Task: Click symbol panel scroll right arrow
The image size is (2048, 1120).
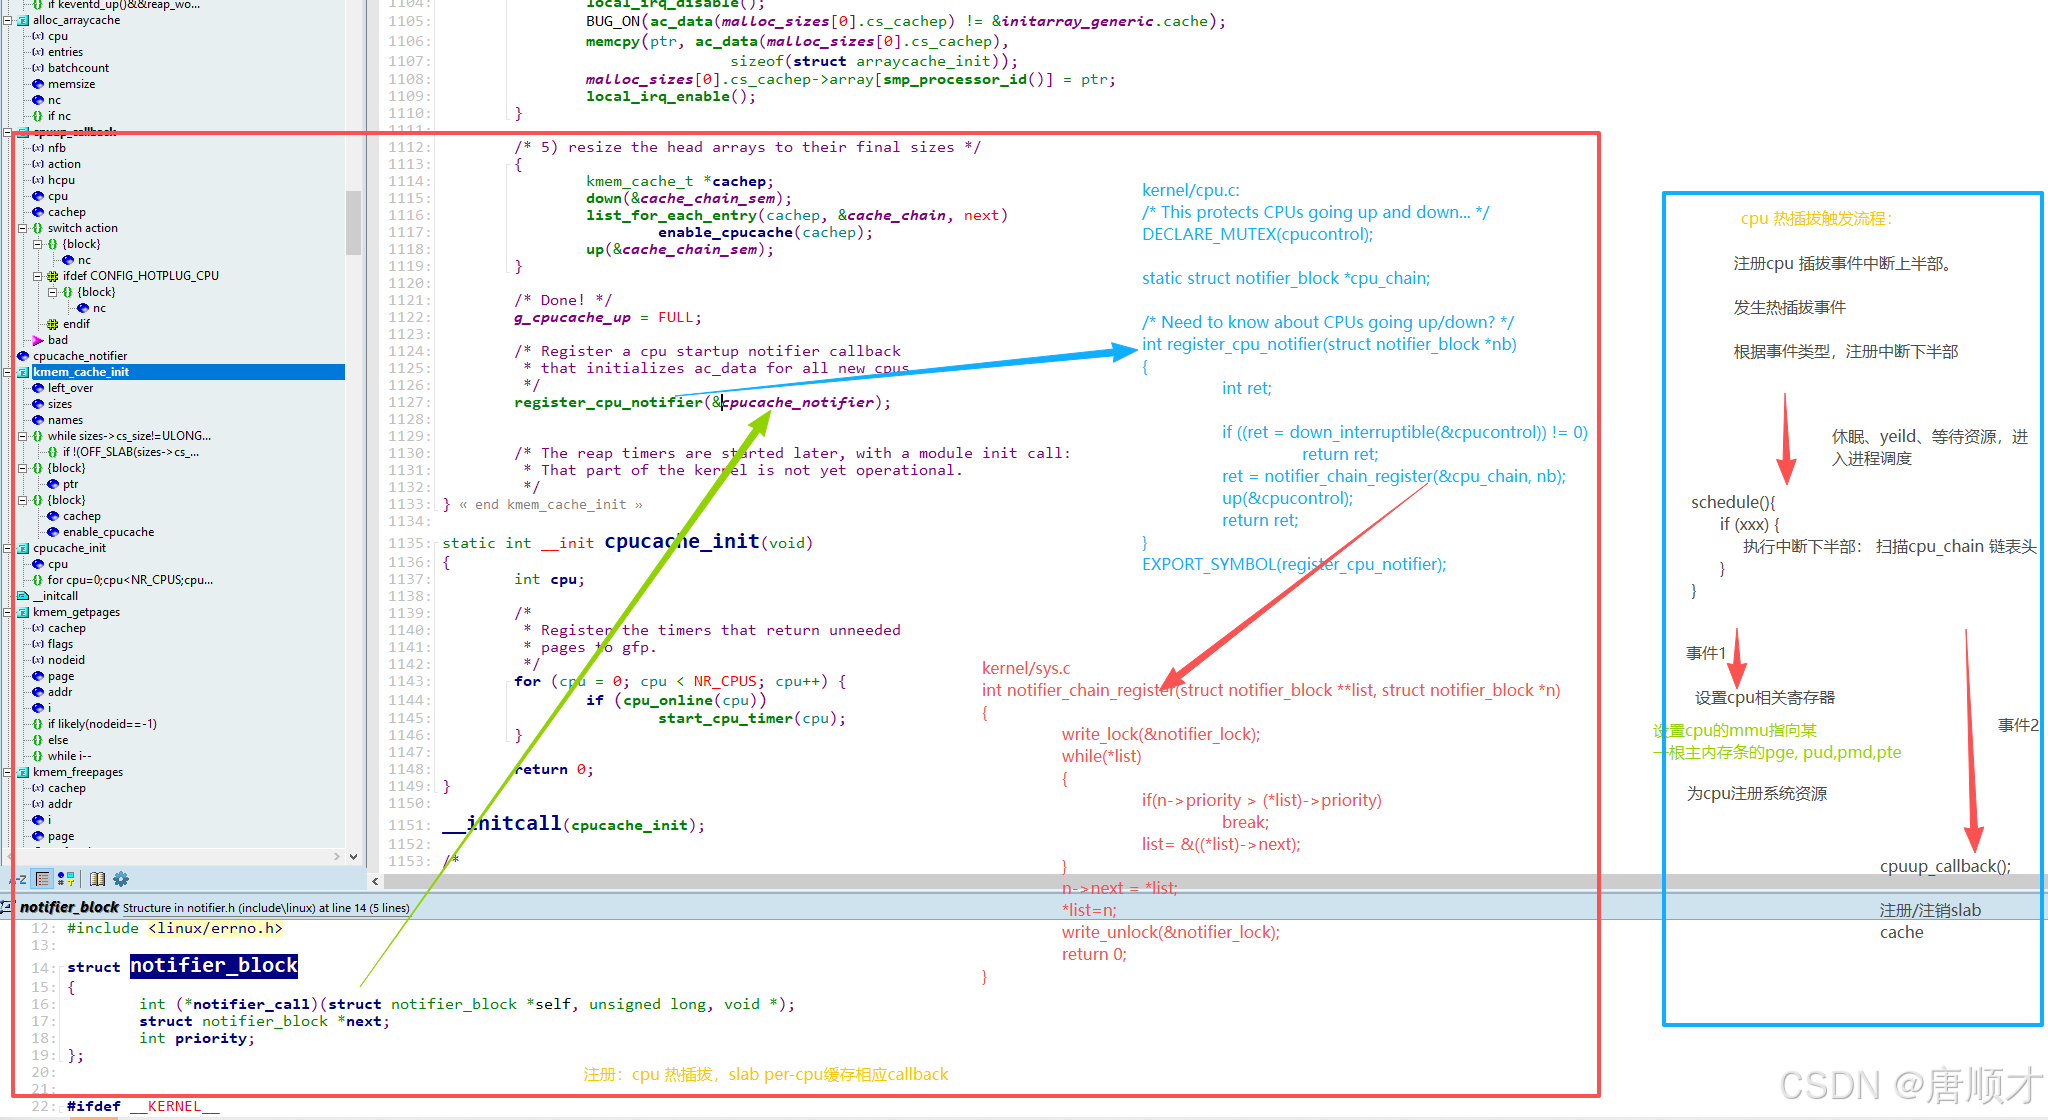Action: [x=337, y=856]
